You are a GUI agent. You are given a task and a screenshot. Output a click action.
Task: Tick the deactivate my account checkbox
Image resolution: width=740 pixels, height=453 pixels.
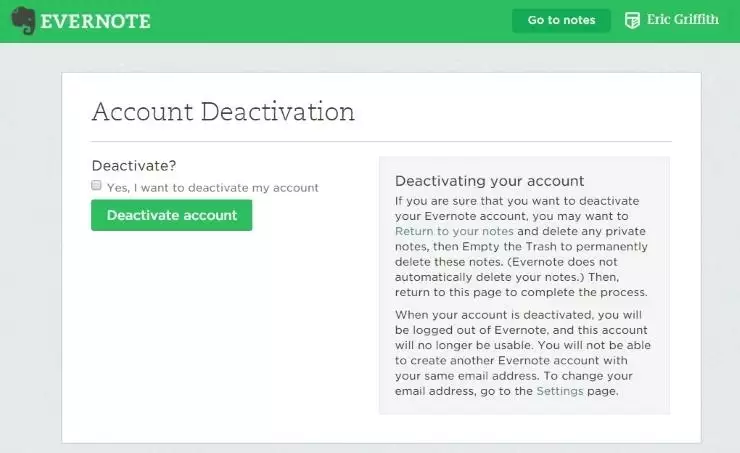(97, 186)
